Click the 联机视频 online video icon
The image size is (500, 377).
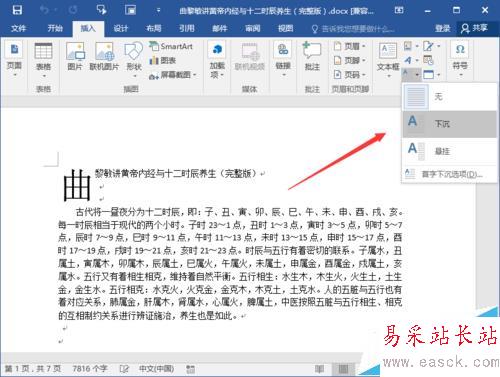coord(250,57)
